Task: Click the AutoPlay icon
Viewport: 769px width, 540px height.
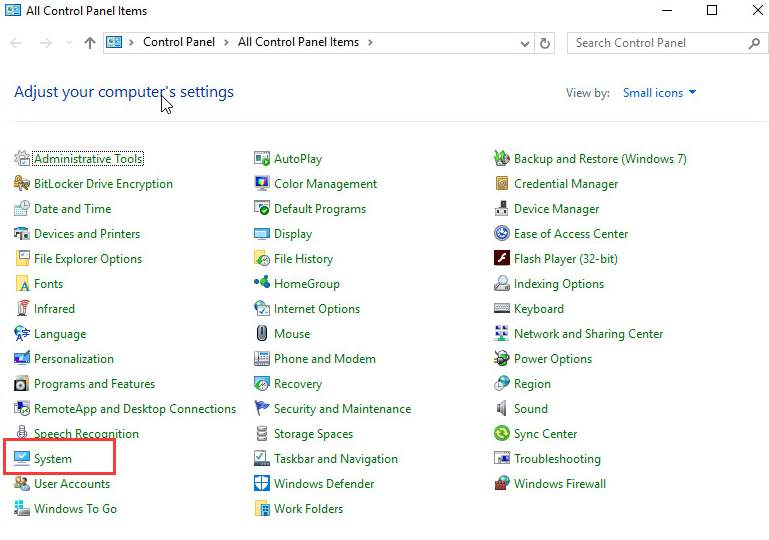Action: coord(262,158)
